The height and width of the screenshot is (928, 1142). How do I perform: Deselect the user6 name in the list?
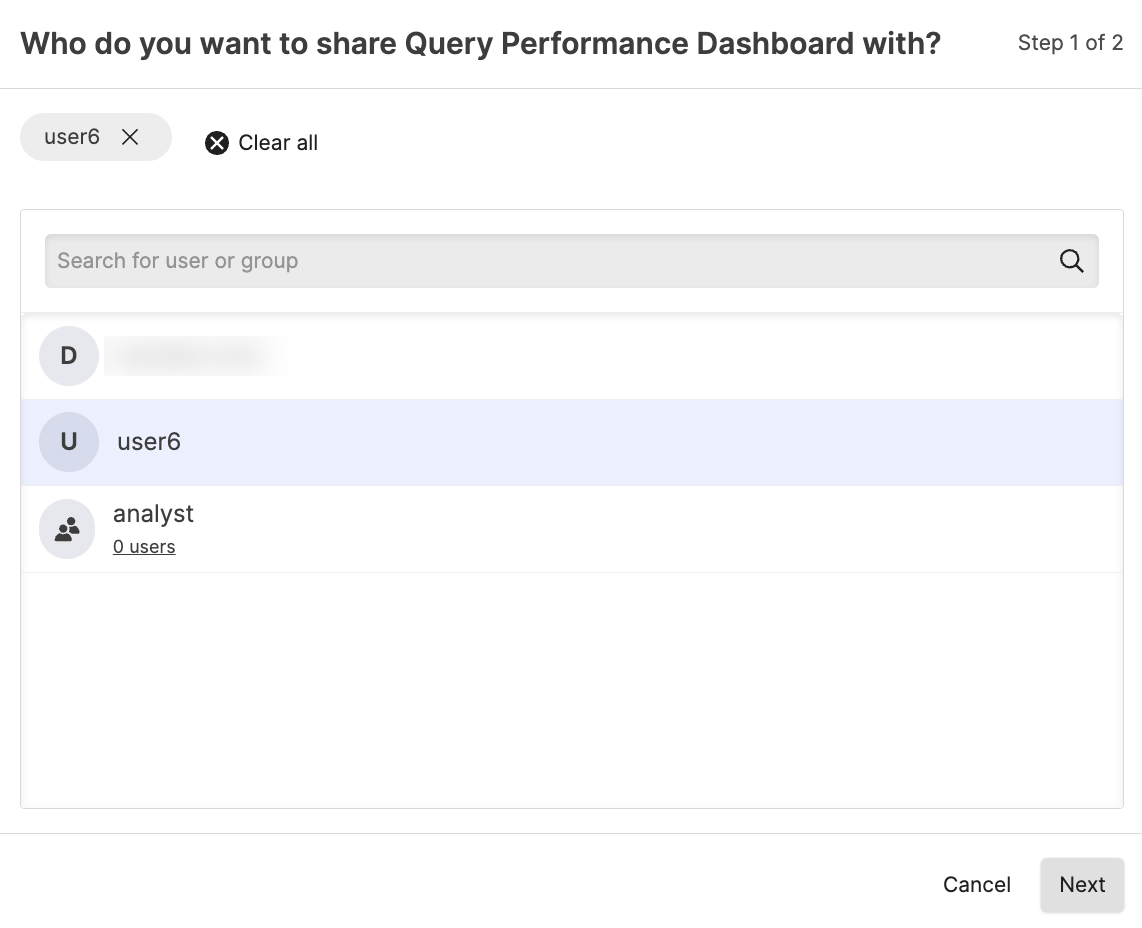click(149, 442)
